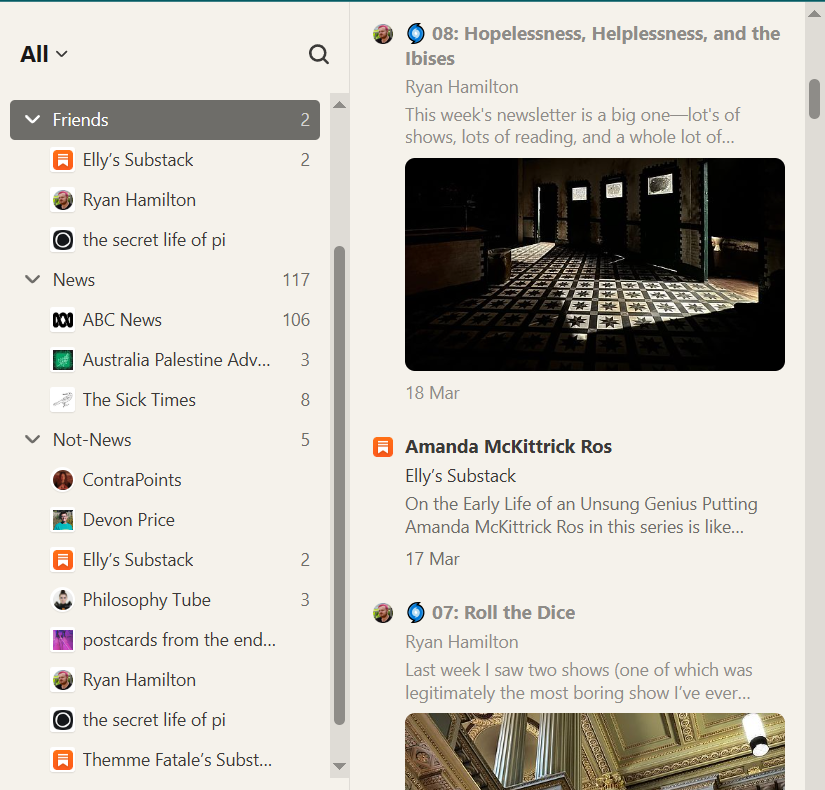Click Themme Fatale's Substack icon
This screenshot has height=790, width=825.
(63, 760)
